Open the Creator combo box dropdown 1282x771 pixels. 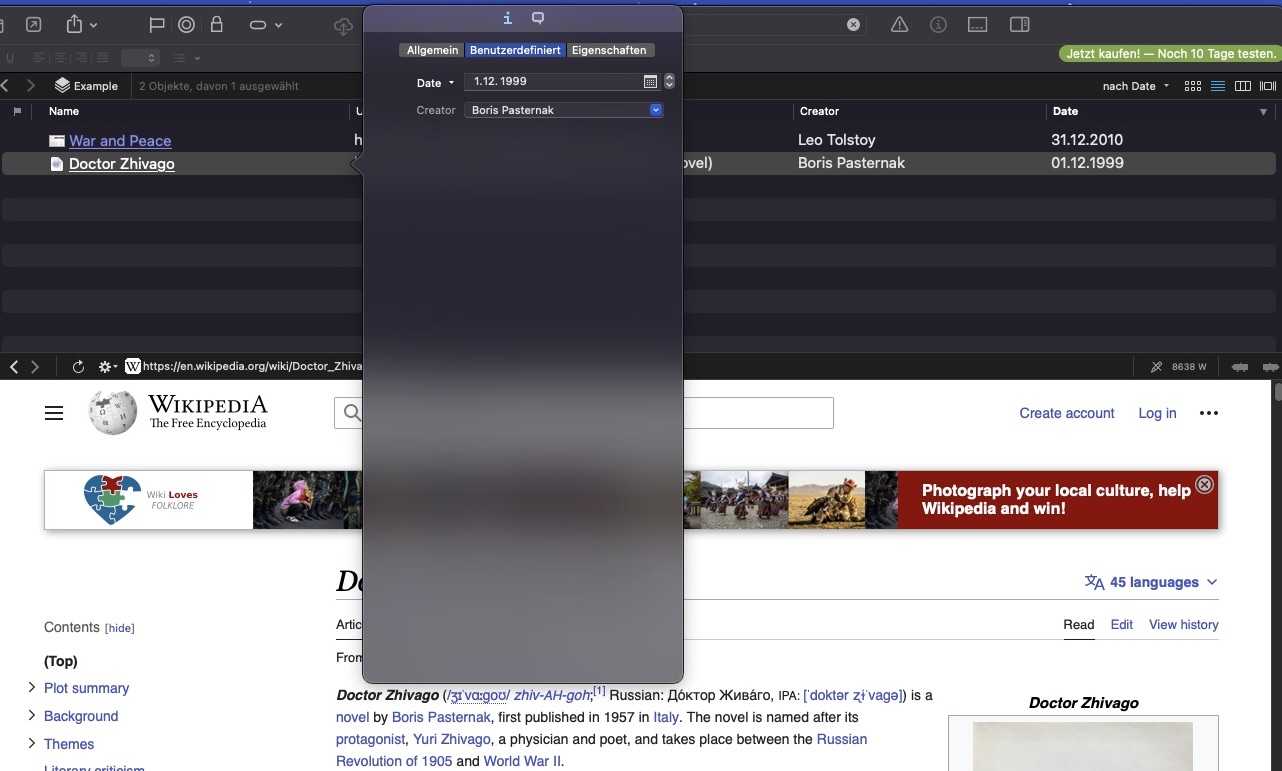tap(656, 110)
